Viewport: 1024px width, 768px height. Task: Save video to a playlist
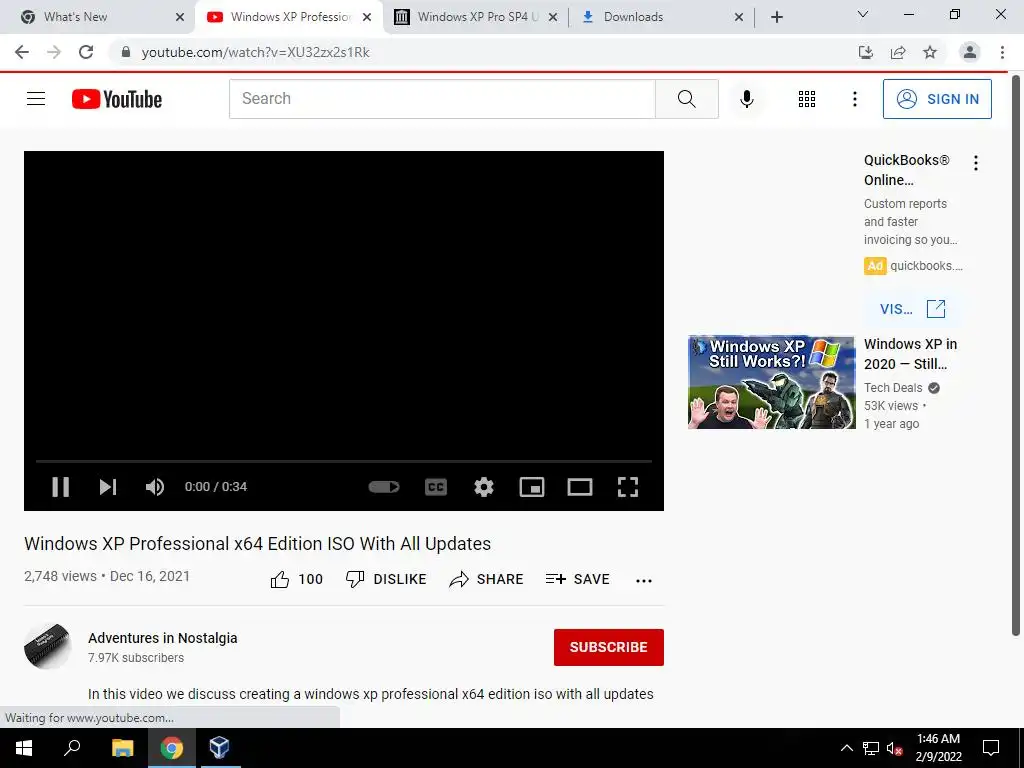[577, 579]
